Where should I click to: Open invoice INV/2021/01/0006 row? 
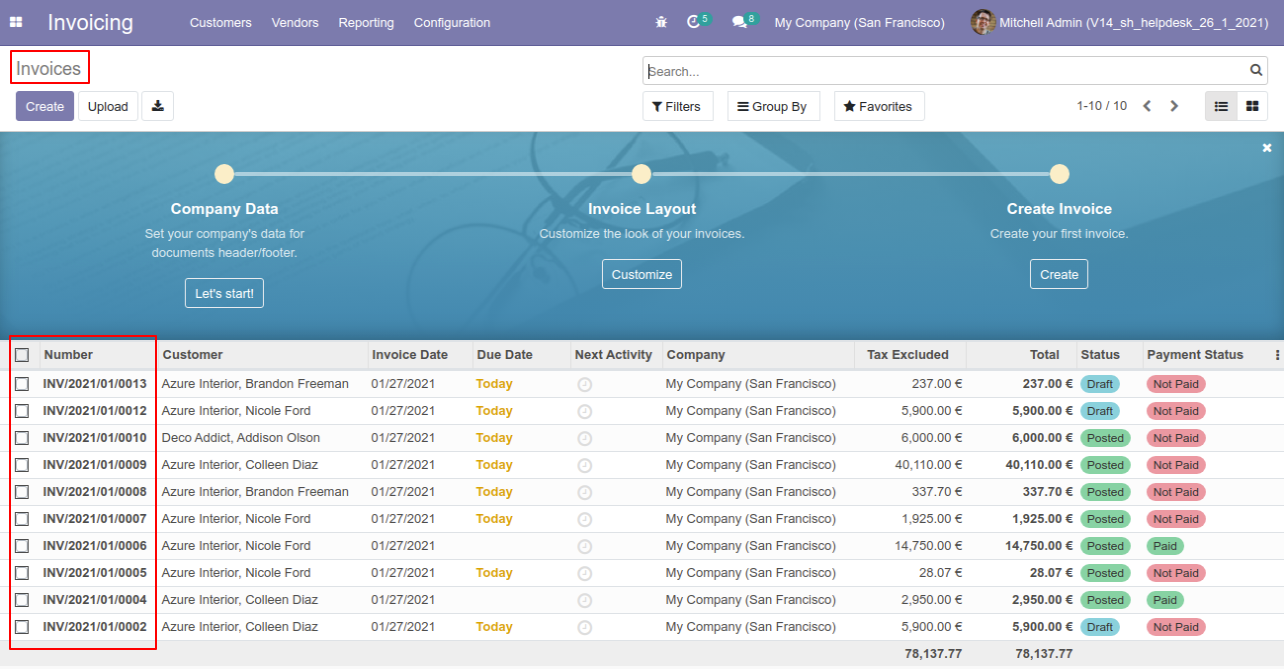(642, 546)
